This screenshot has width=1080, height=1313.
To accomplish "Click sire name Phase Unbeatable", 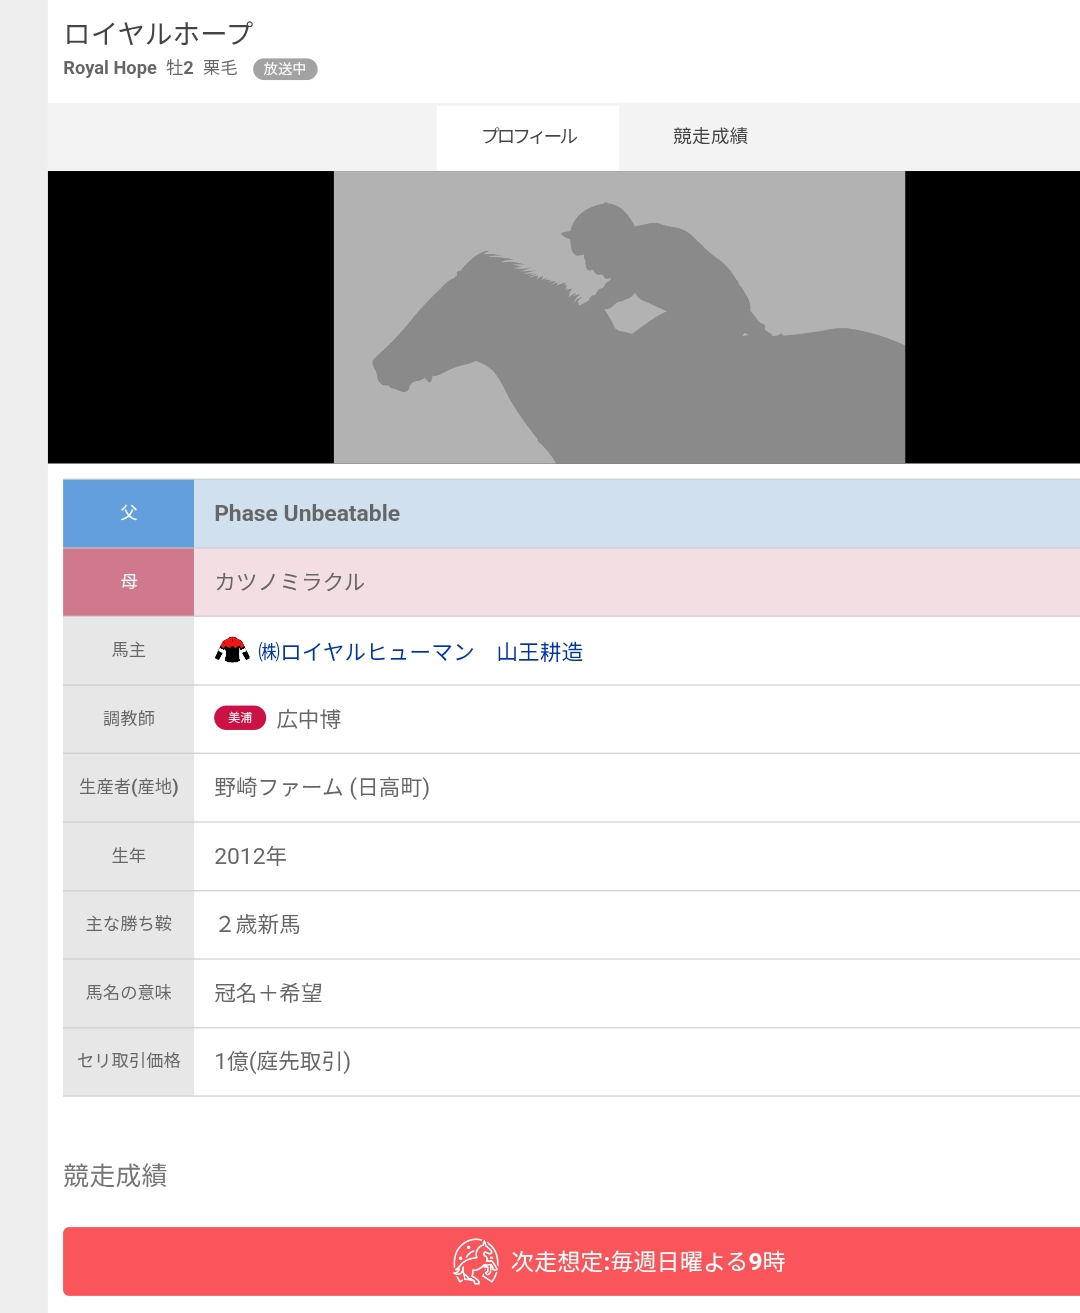I will pos(307,513).
